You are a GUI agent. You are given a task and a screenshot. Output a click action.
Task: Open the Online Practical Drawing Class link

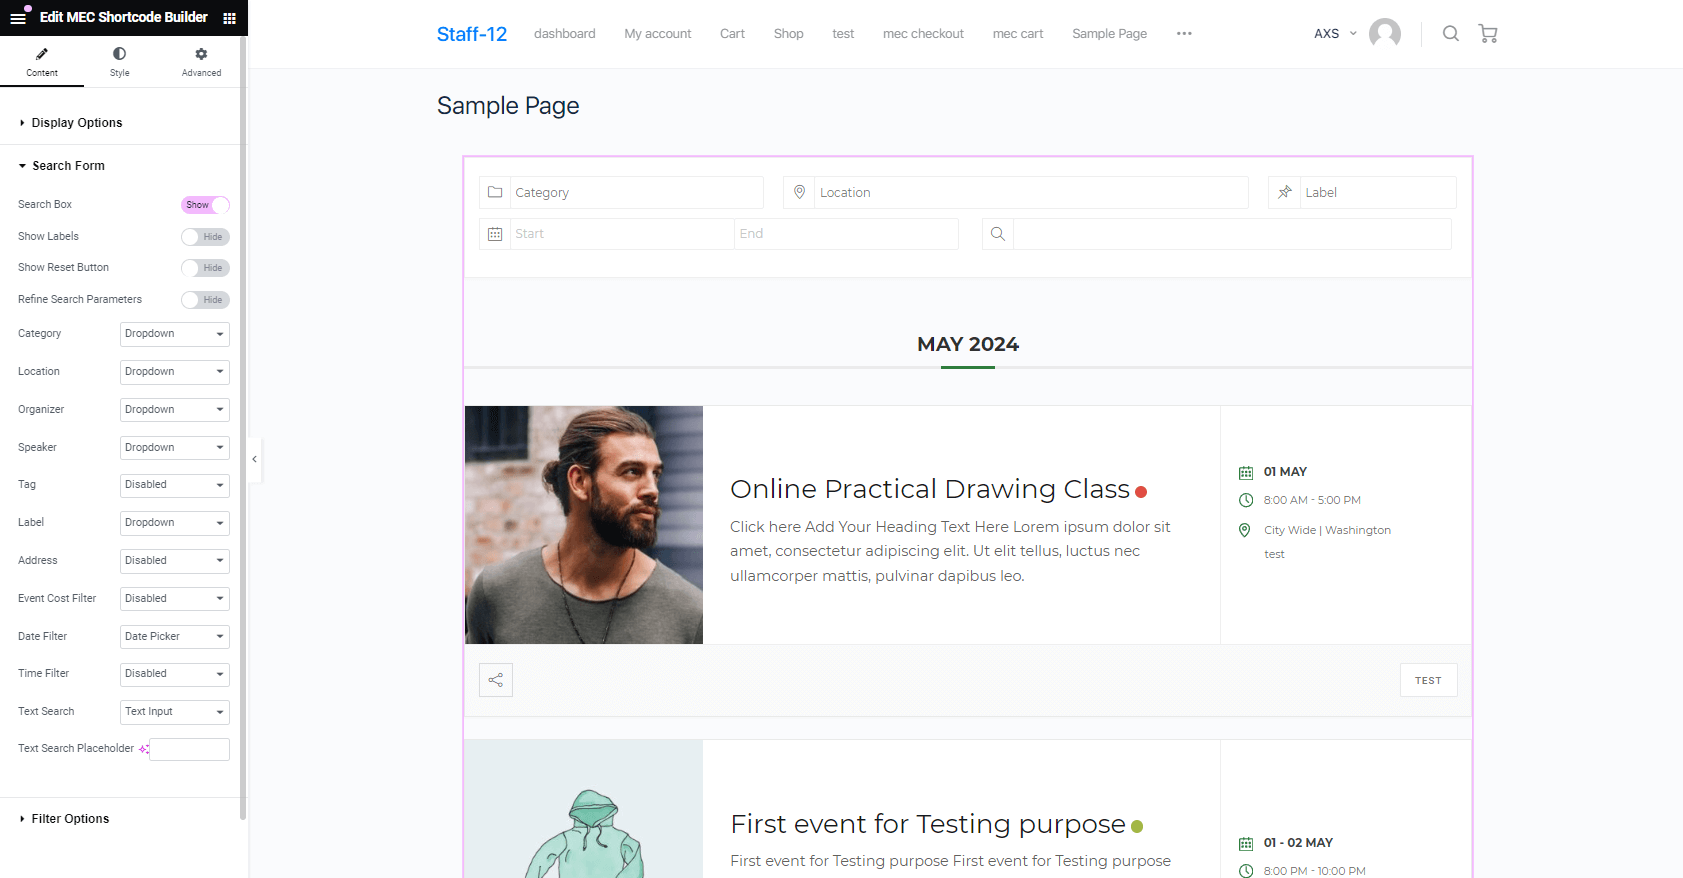929,489
